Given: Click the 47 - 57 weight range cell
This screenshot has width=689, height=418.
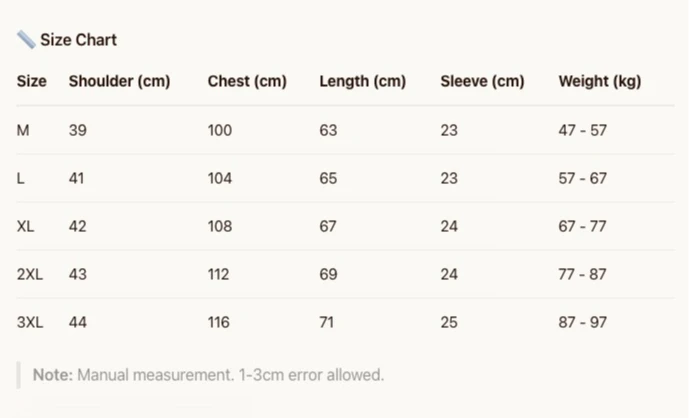Looking at the screenshot, I should [x=583, y=131].
